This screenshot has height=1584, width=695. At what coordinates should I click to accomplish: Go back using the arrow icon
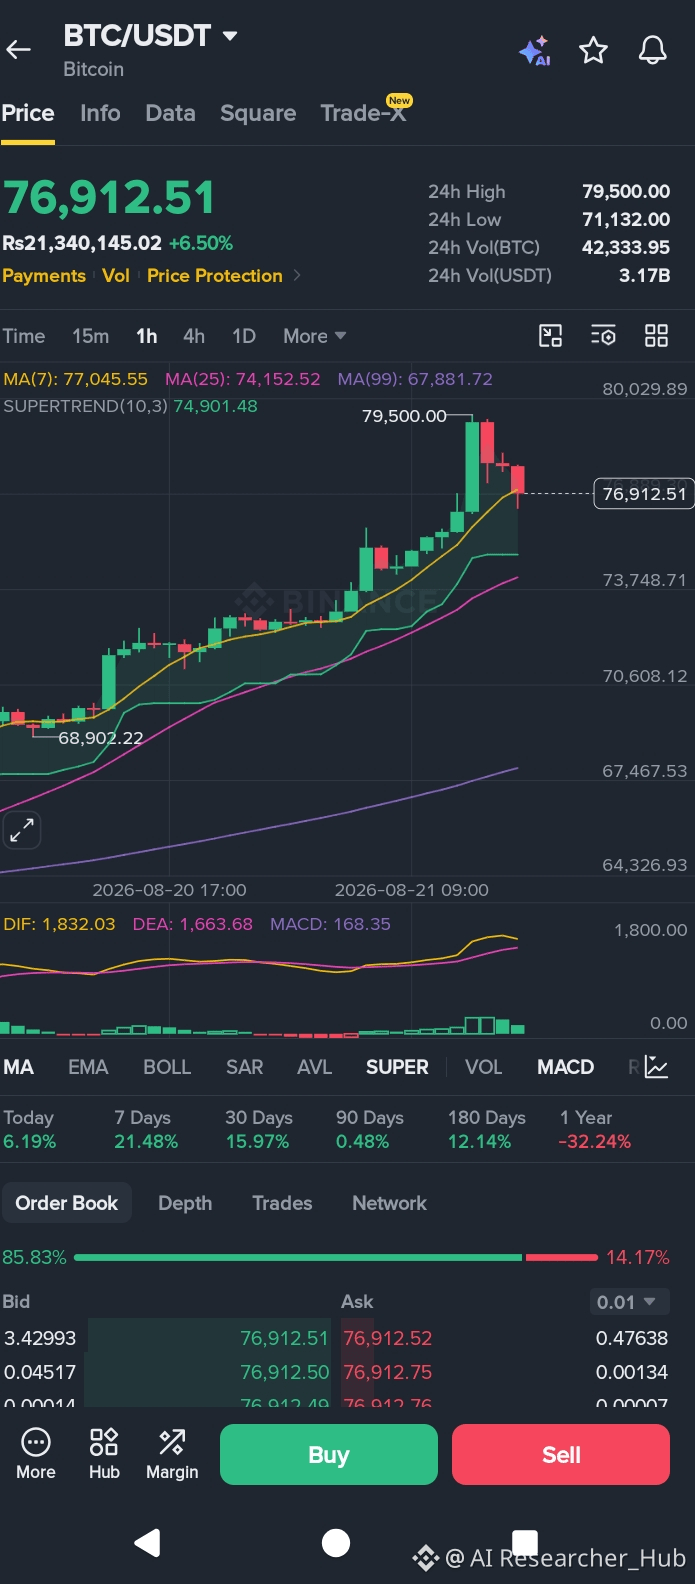coord(18,49)
